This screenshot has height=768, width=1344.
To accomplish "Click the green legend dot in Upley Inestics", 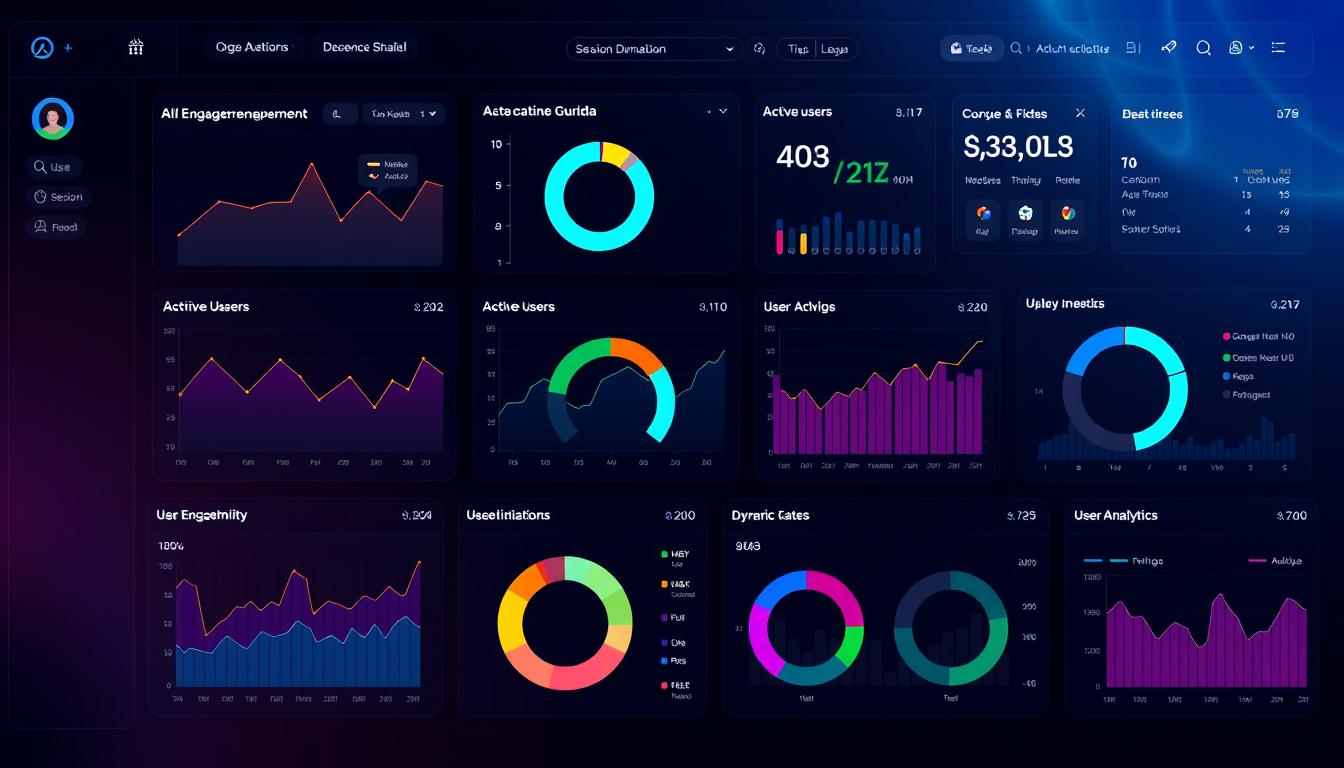I will click(x=1227, y=357).
